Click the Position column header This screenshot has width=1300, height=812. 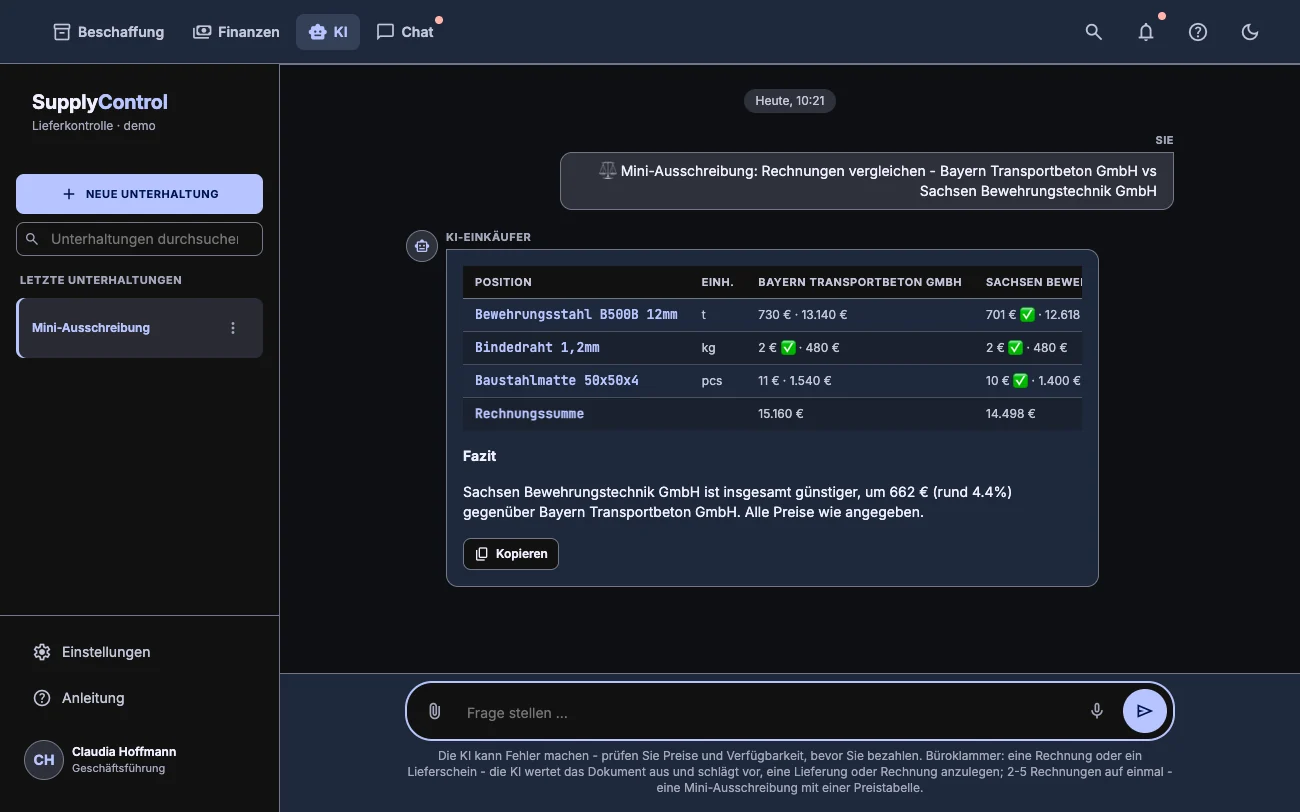(x=503, y=282)
